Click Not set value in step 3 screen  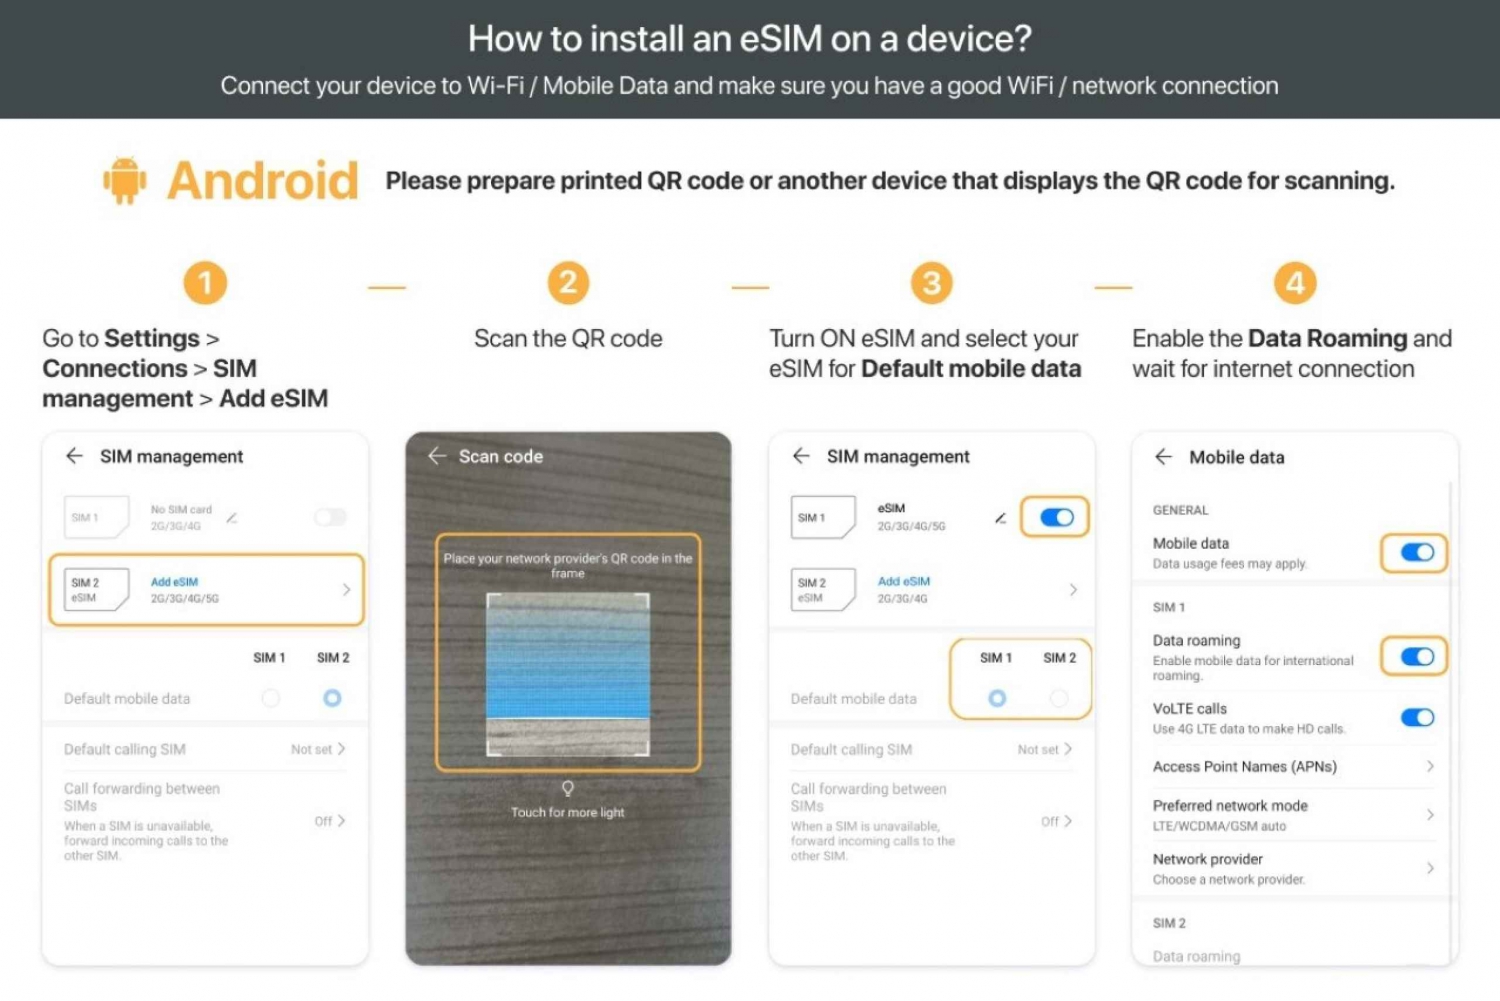[1037, 749]
